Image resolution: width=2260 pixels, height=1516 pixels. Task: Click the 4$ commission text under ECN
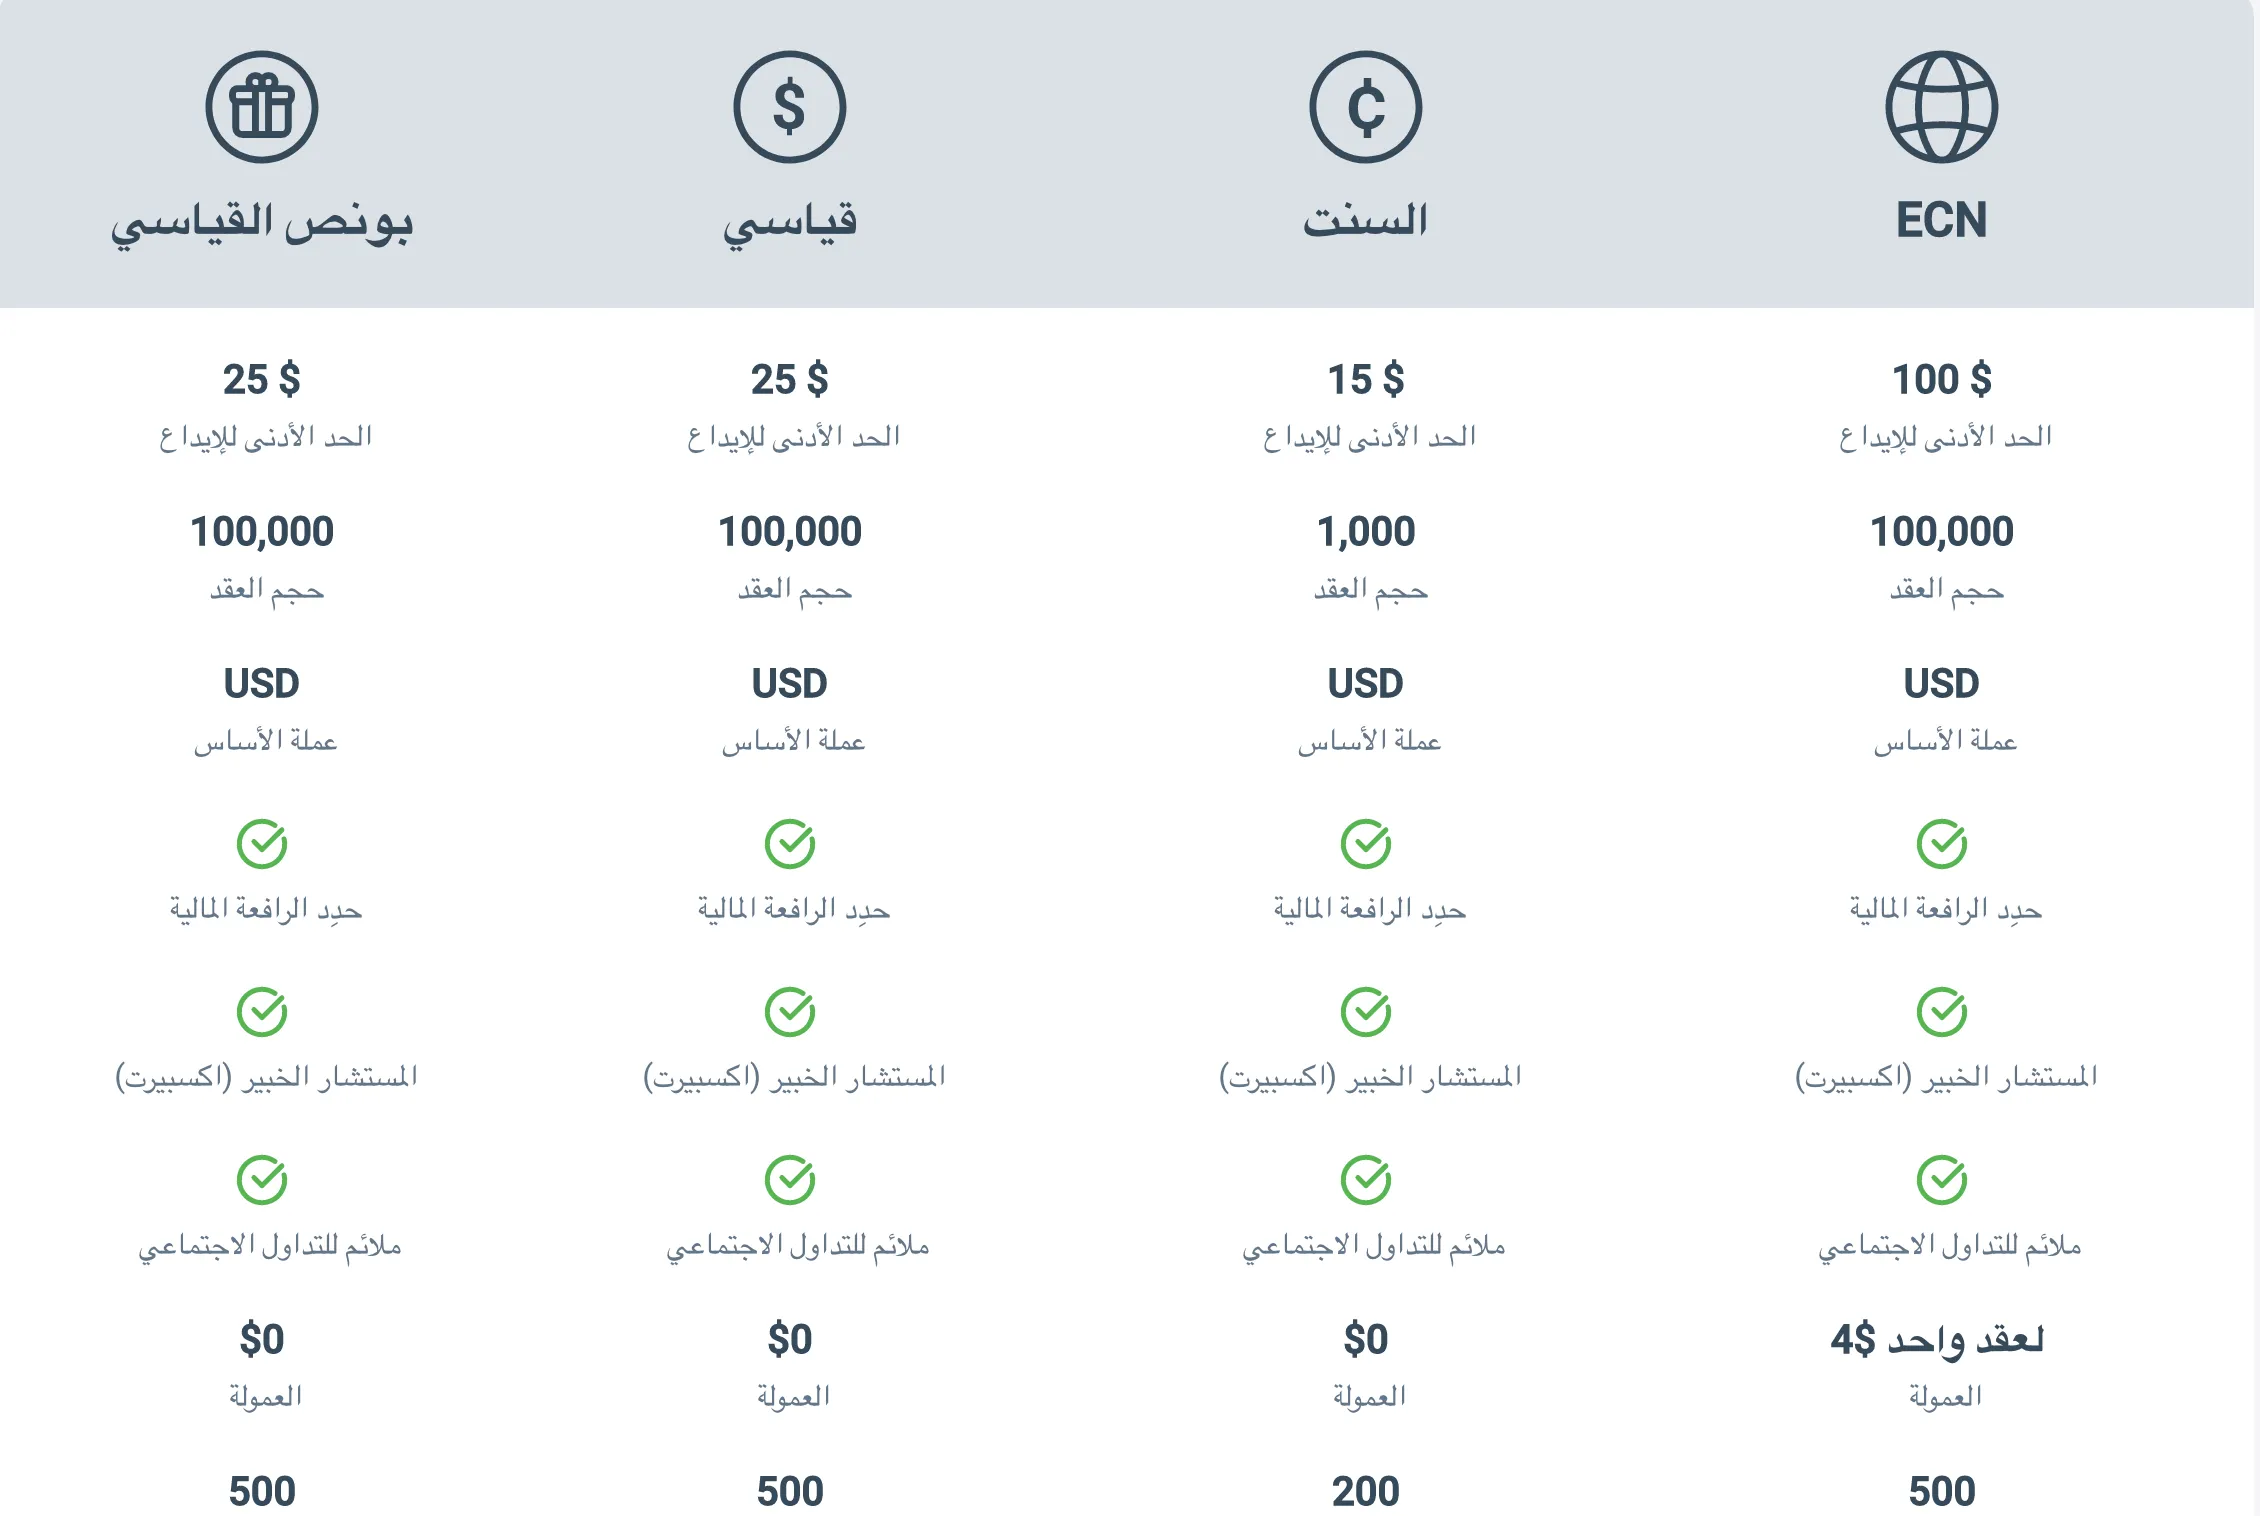(x=1938, y=1340)
